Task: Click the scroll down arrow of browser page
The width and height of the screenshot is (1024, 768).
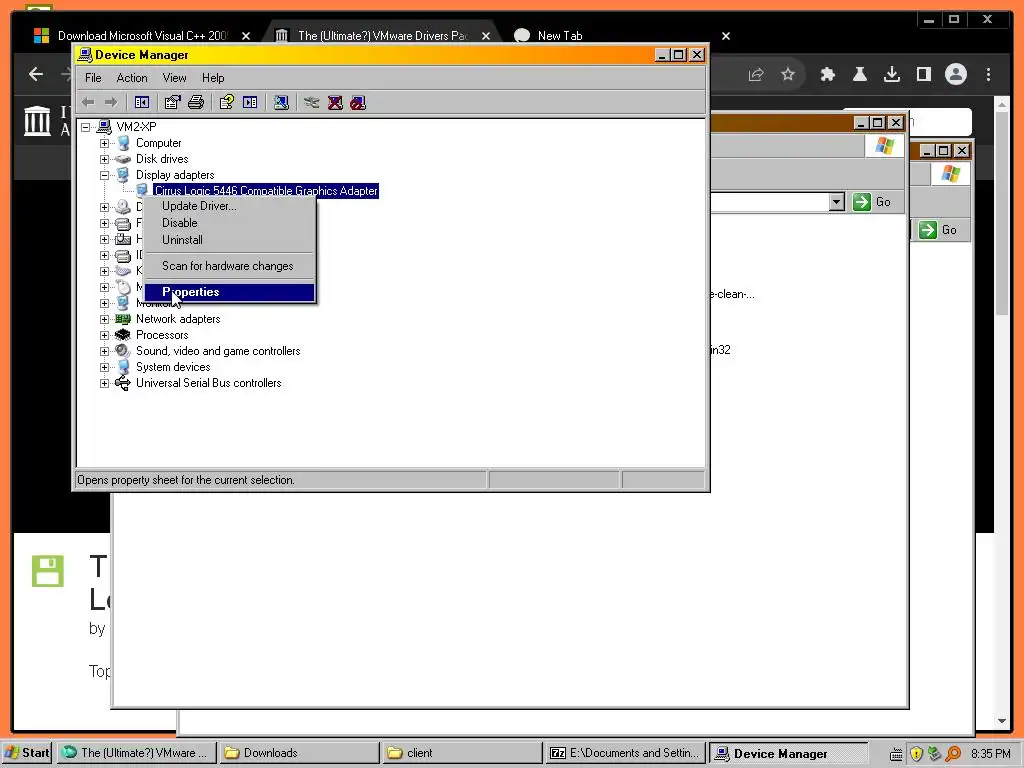Action: 1002,721
